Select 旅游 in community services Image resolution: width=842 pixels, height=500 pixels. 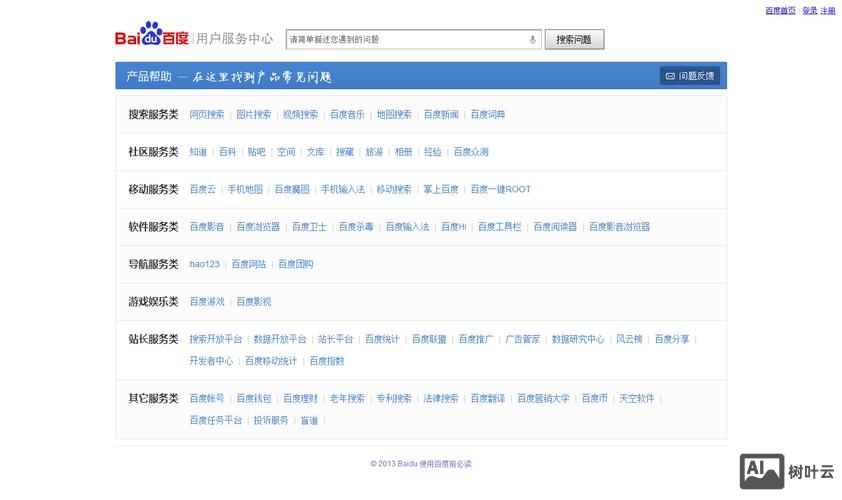point(374,152)
